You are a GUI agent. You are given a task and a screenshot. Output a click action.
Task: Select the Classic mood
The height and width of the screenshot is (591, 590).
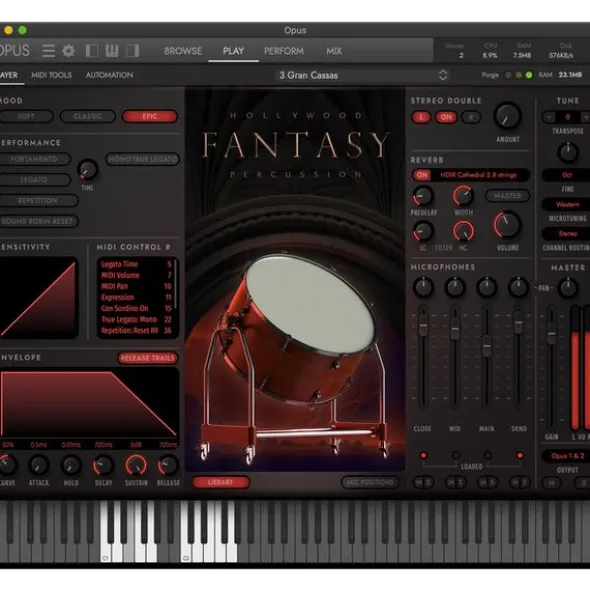87,116
